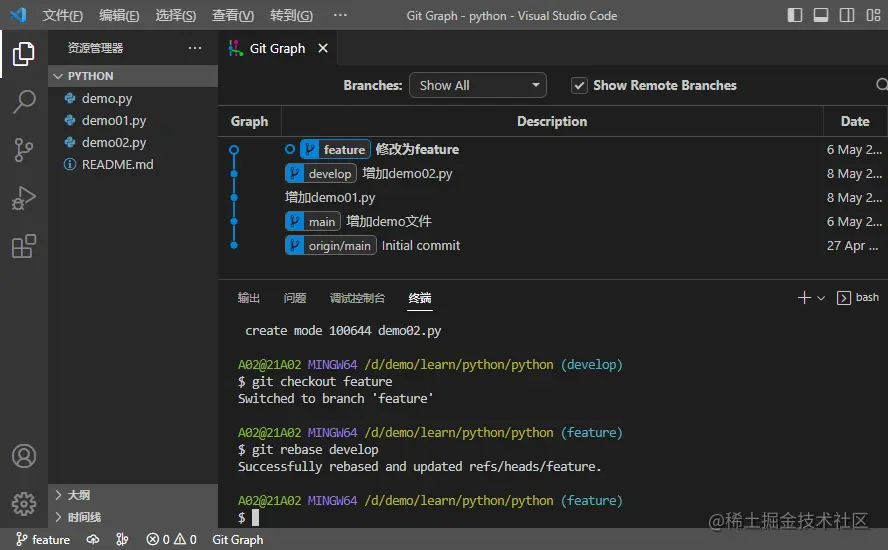Click errors and warnings status indicator
This screenshot has height=550, width=888.
point(172,540)
